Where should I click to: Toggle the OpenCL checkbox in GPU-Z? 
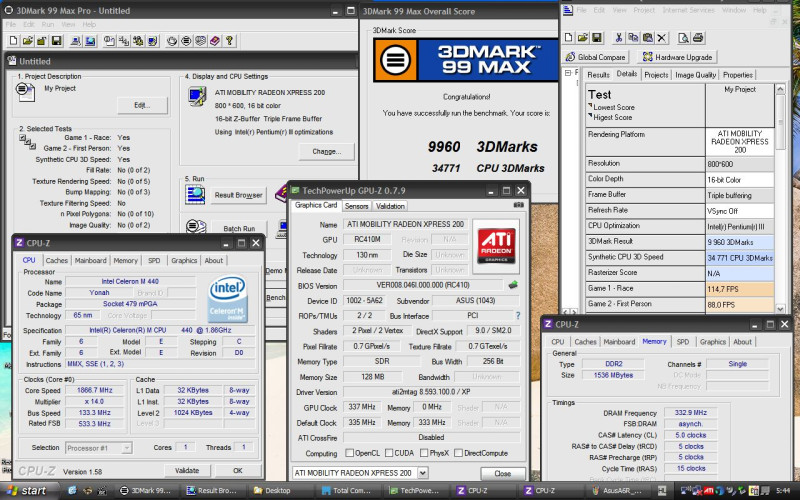(x=349, y=453)
